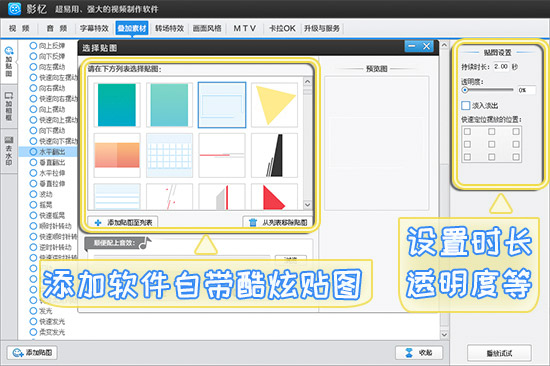The height and width of the screenshot is (366, 550).
Task: Check the middle-right quick position box
Action: 516,144
